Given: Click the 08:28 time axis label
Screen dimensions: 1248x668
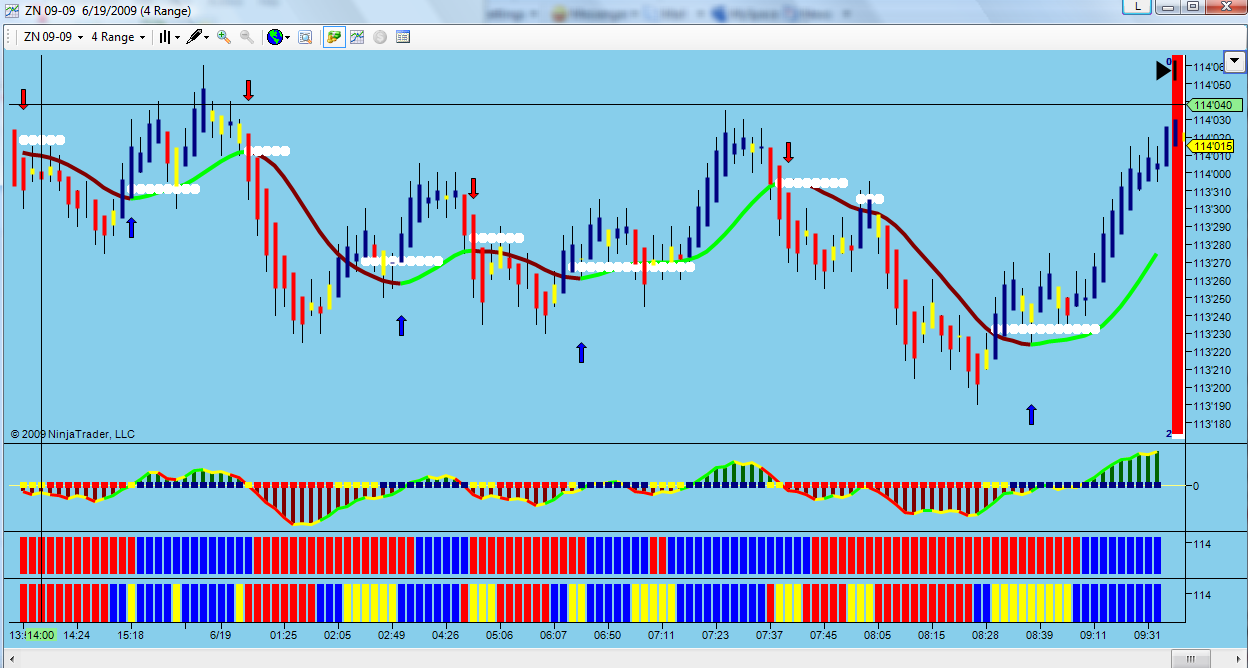Looking at the screenshot, I should click(x=985, y=635).
